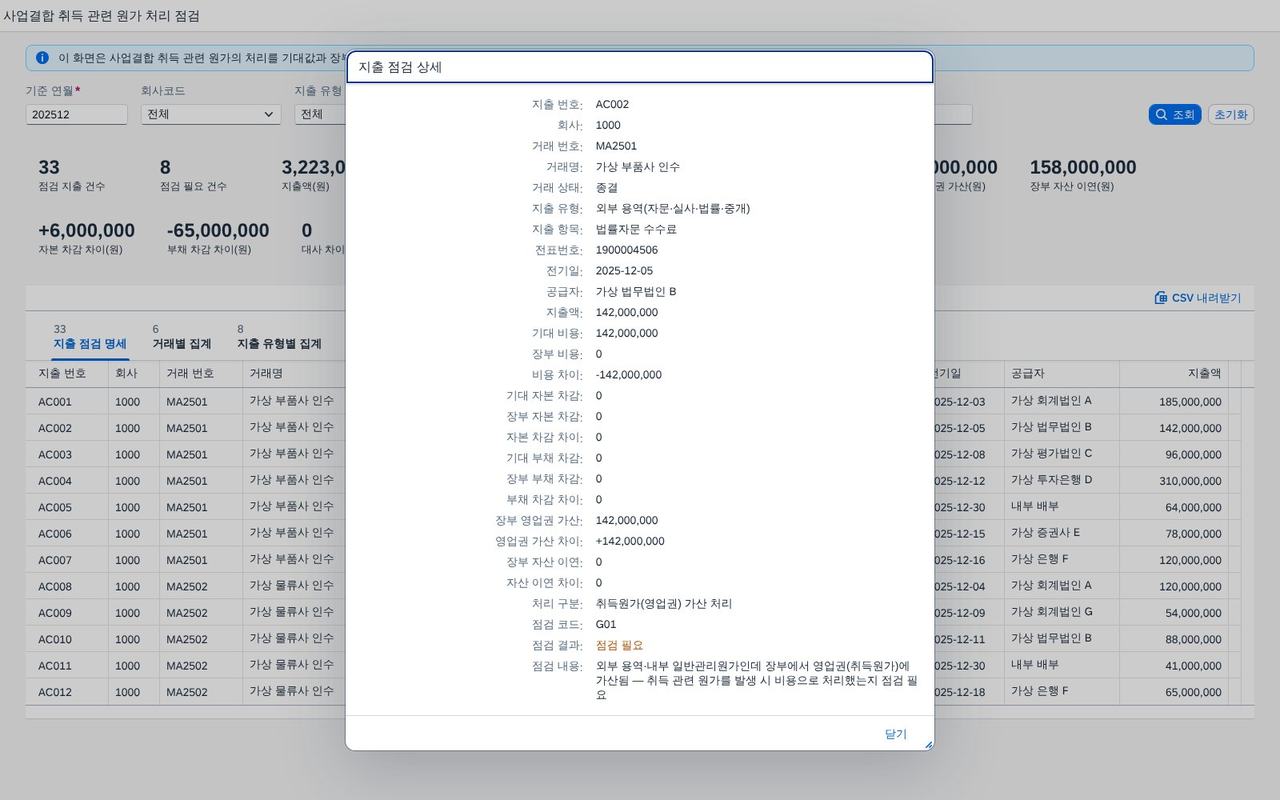Focus the 기준 연월 input field
The width and height of the screenshot is (1280, 800).
[x=77, y=114]
